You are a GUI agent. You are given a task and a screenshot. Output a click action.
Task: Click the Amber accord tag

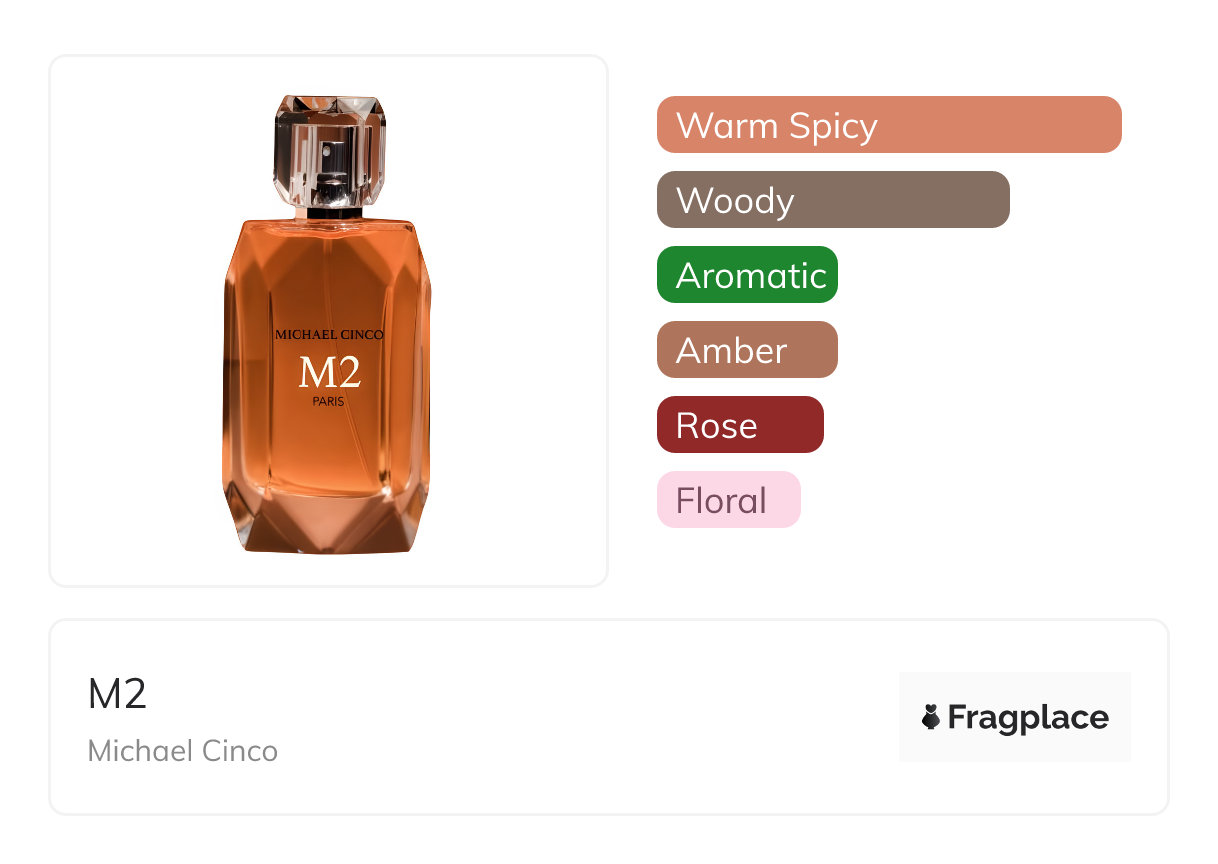tap(746, 350)
